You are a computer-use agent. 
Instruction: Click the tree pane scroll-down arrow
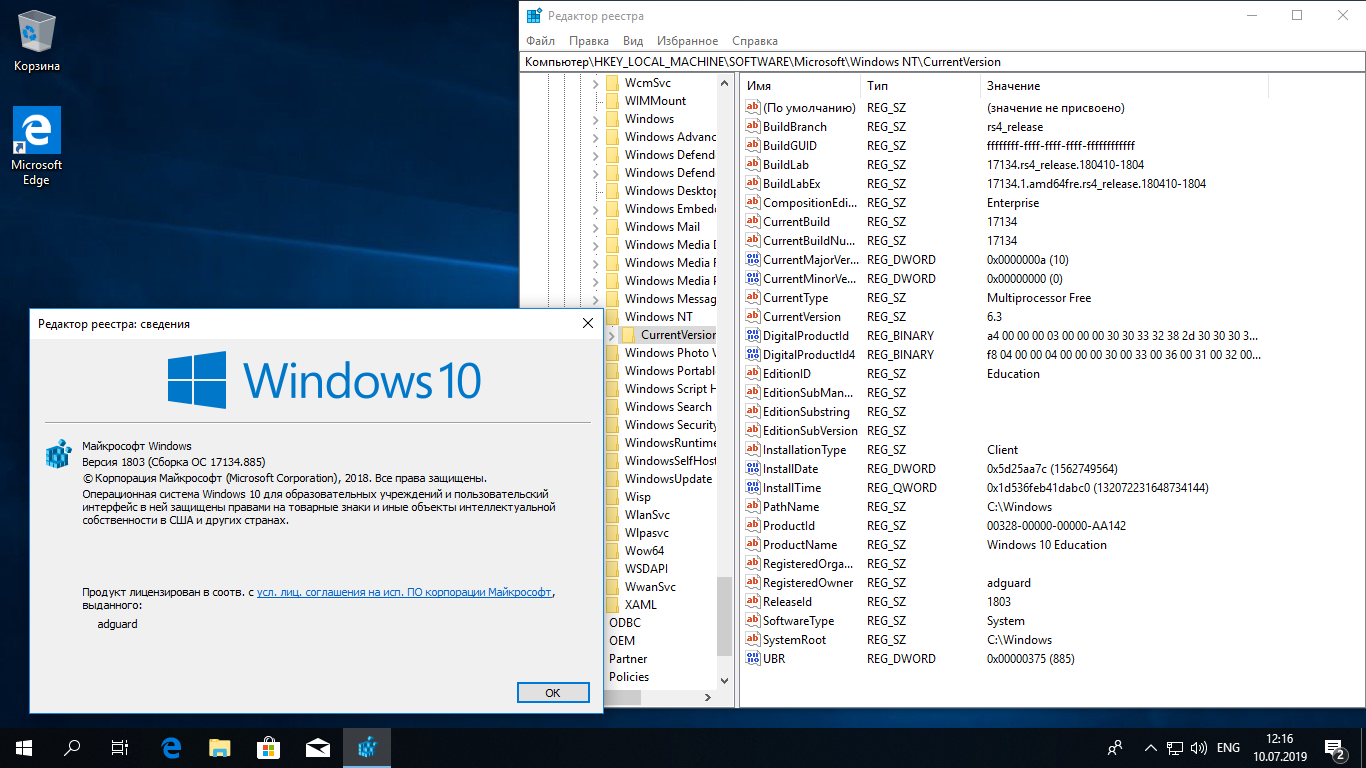click(726, 680)
